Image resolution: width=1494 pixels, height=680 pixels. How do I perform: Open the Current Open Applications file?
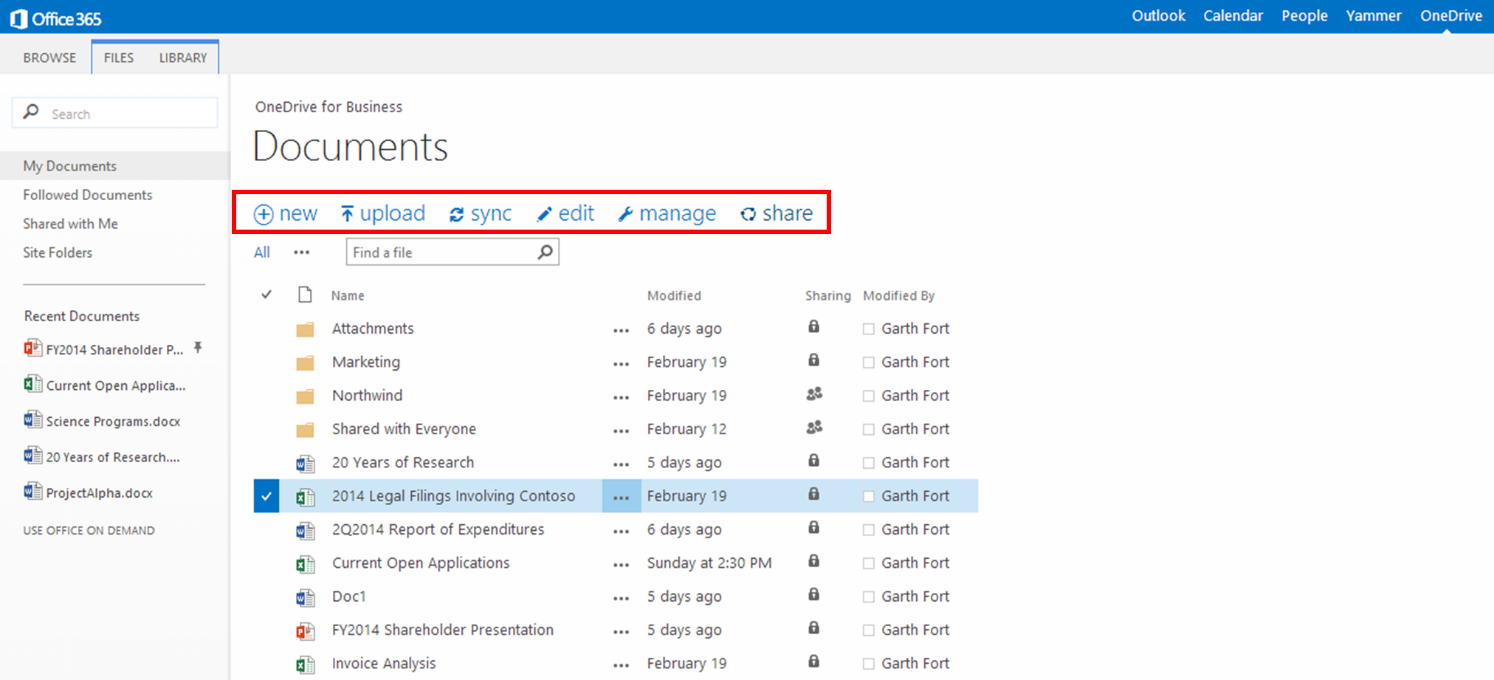pyautogui.click(x=420, y=563)
